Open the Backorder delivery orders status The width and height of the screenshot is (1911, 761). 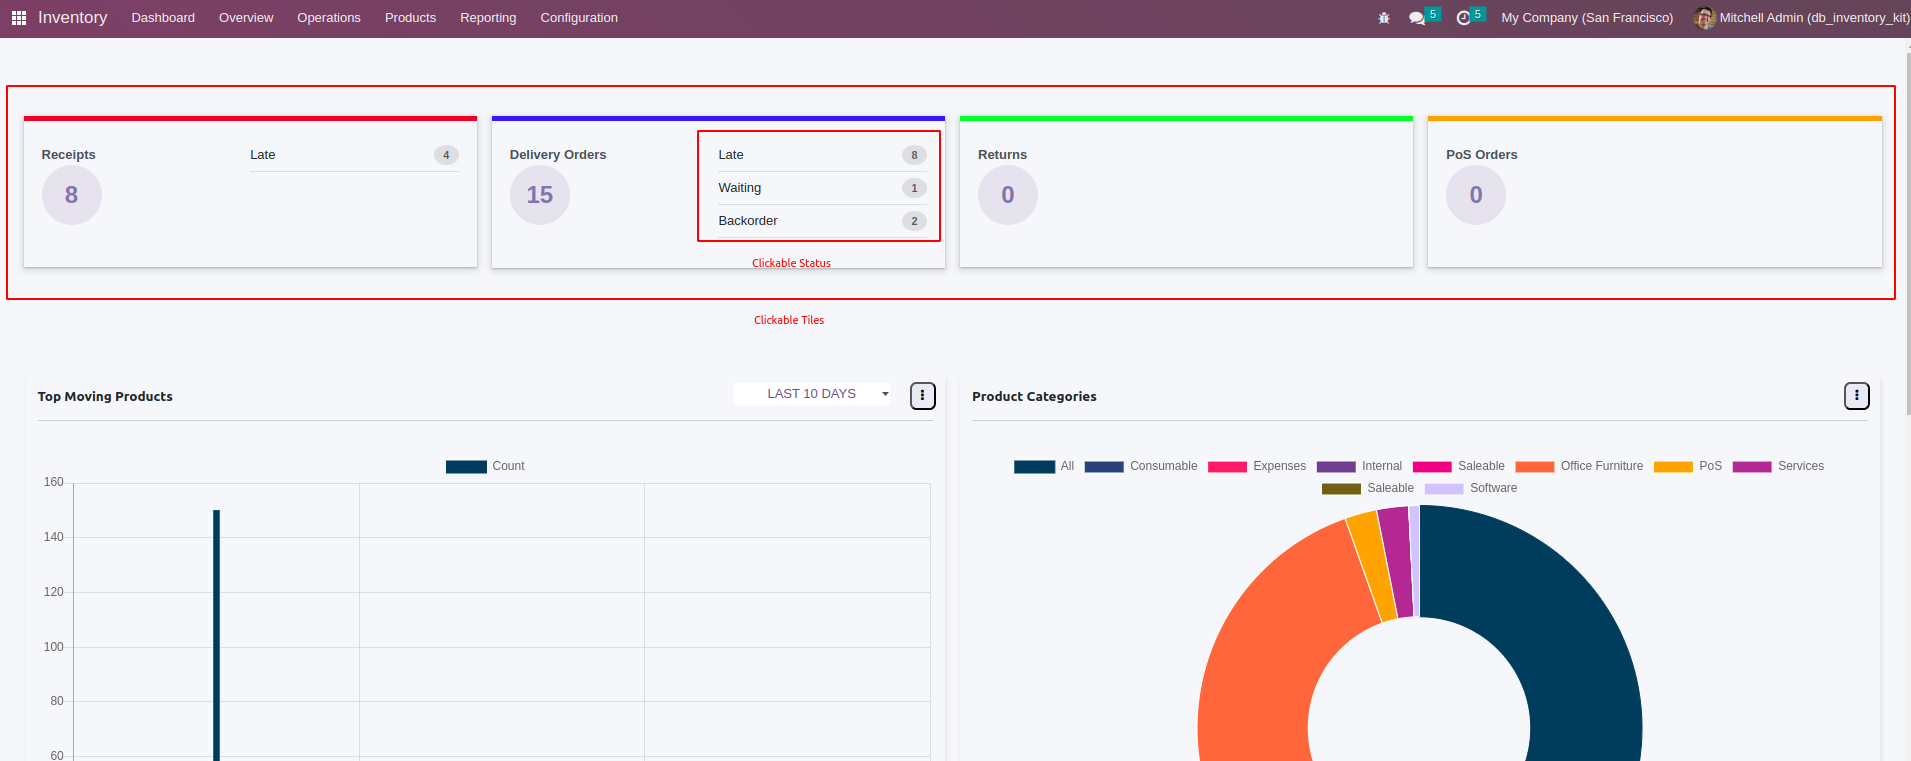click(822, 221)
